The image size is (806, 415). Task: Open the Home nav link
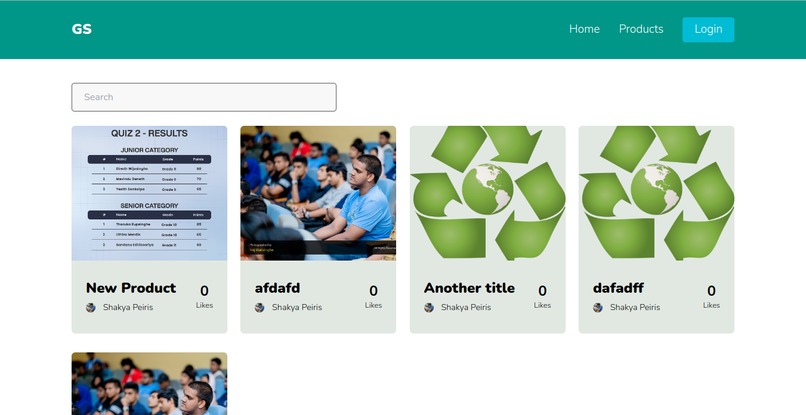[x=584, y=29]
